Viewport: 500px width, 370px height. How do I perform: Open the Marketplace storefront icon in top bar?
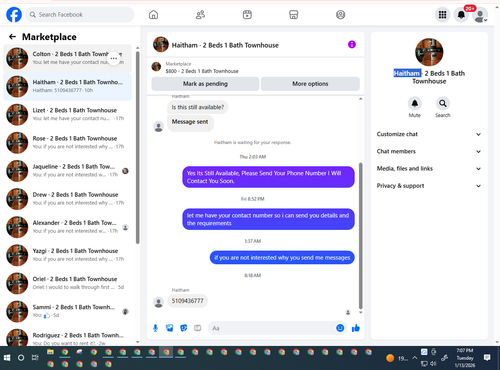click(294, 15)
